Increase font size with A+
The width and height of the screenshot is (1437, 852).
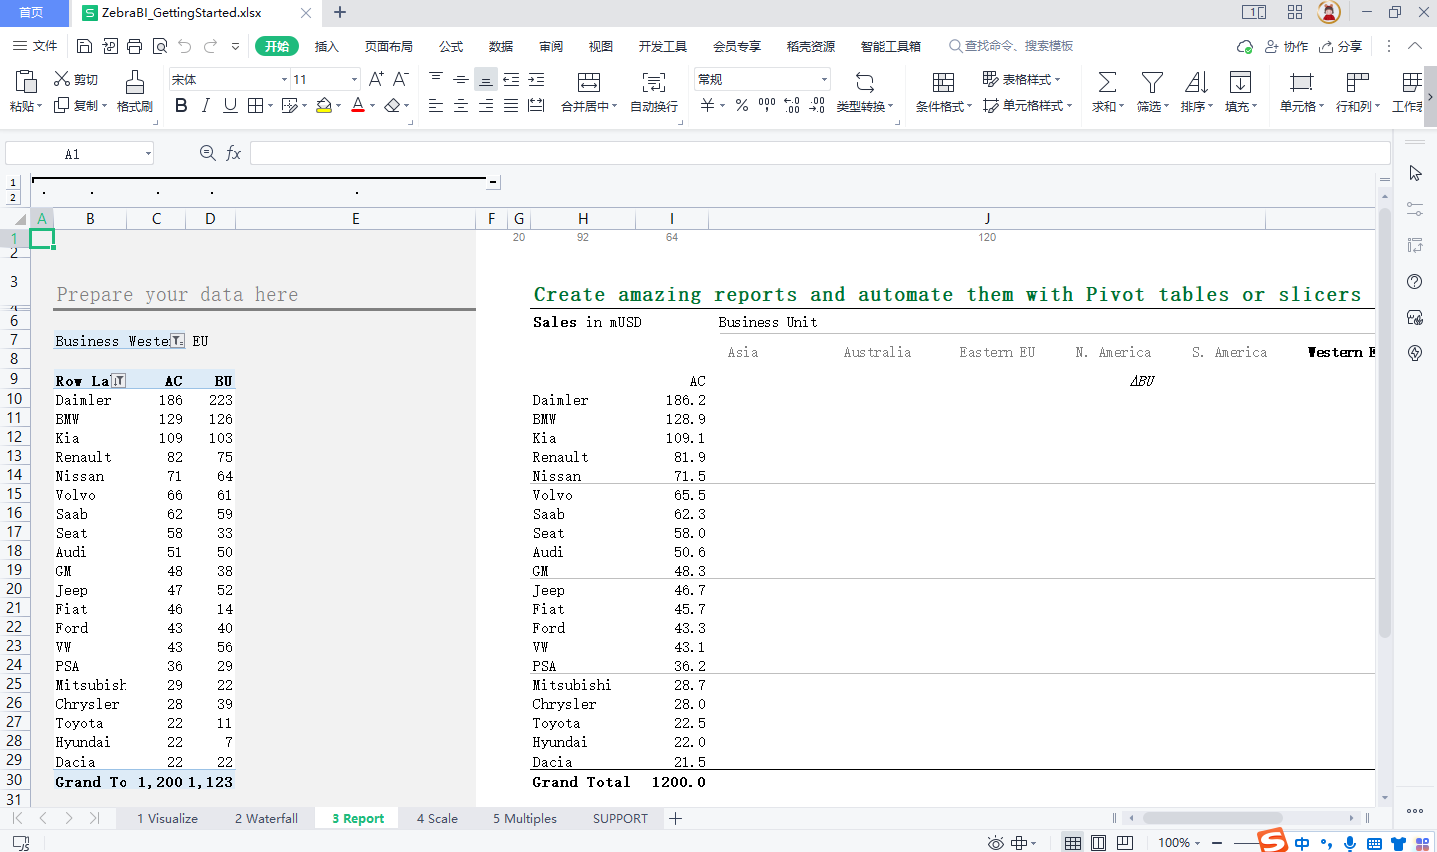click(x=376, y=79)
